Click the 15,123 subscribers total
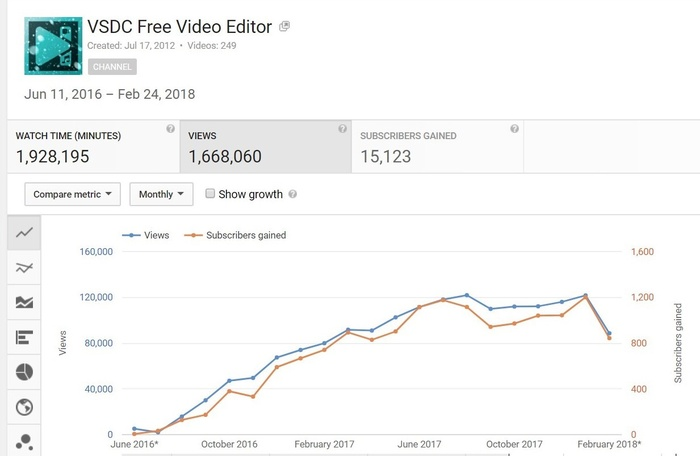 (386, 157)
